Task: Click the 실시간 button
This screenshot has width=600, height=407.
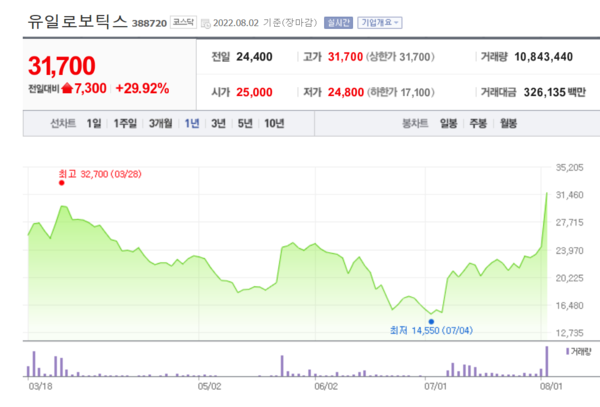Action: point(338,23)
